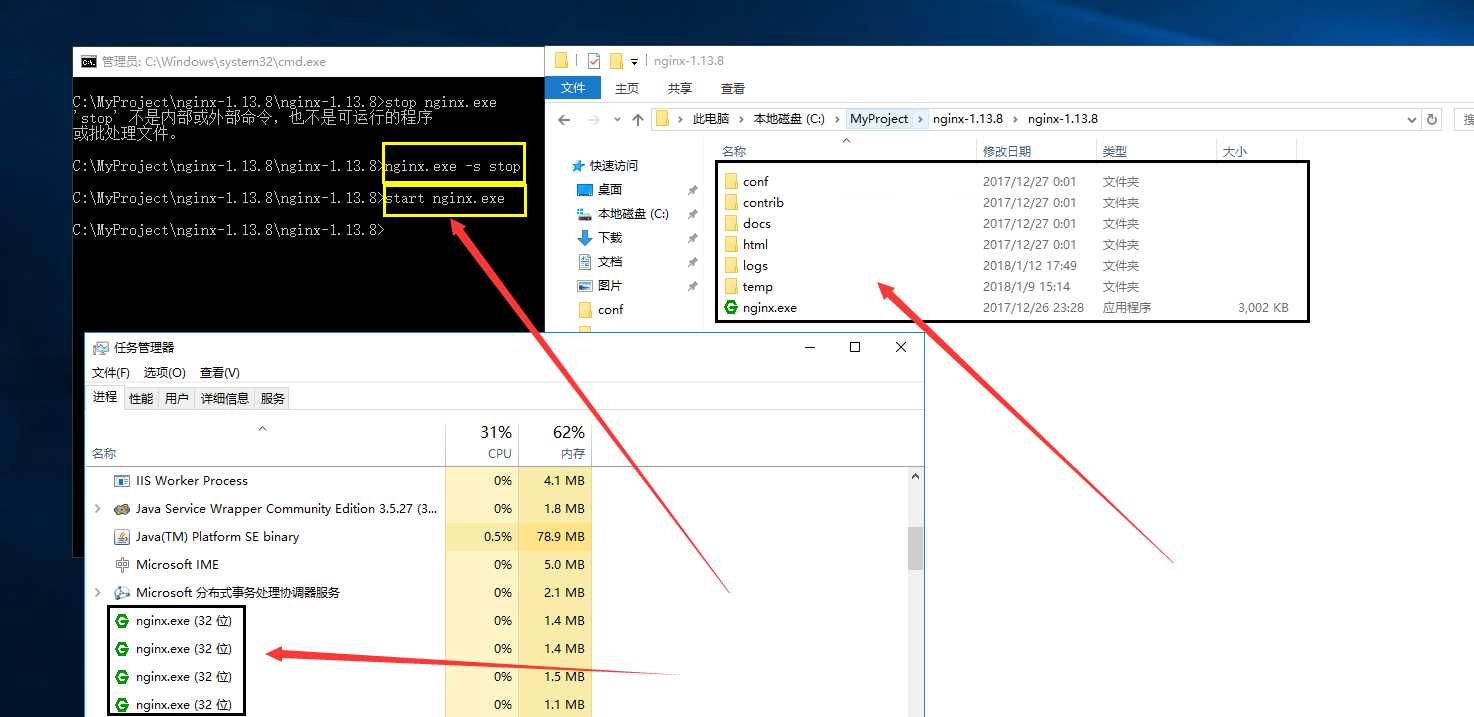Go up one folder level in Explorer
This screenshot has width=1474, height=717.
[638, 119]
